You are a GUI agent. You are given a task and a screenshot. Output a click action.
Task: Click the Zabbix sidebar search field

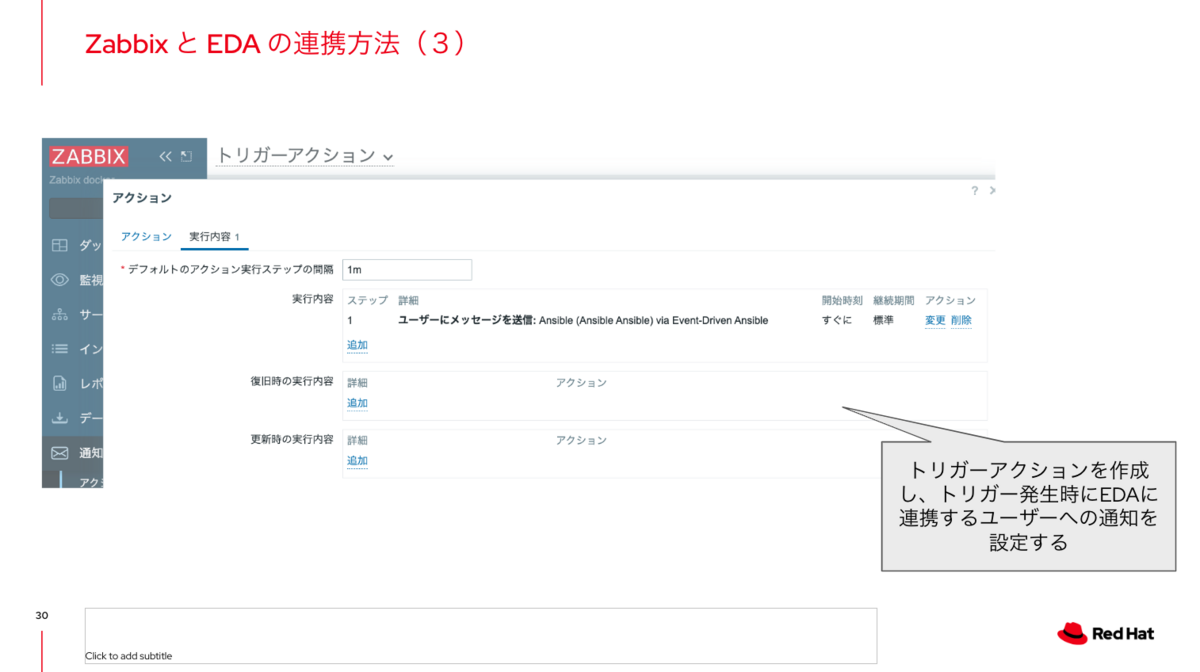pos(76,209)
